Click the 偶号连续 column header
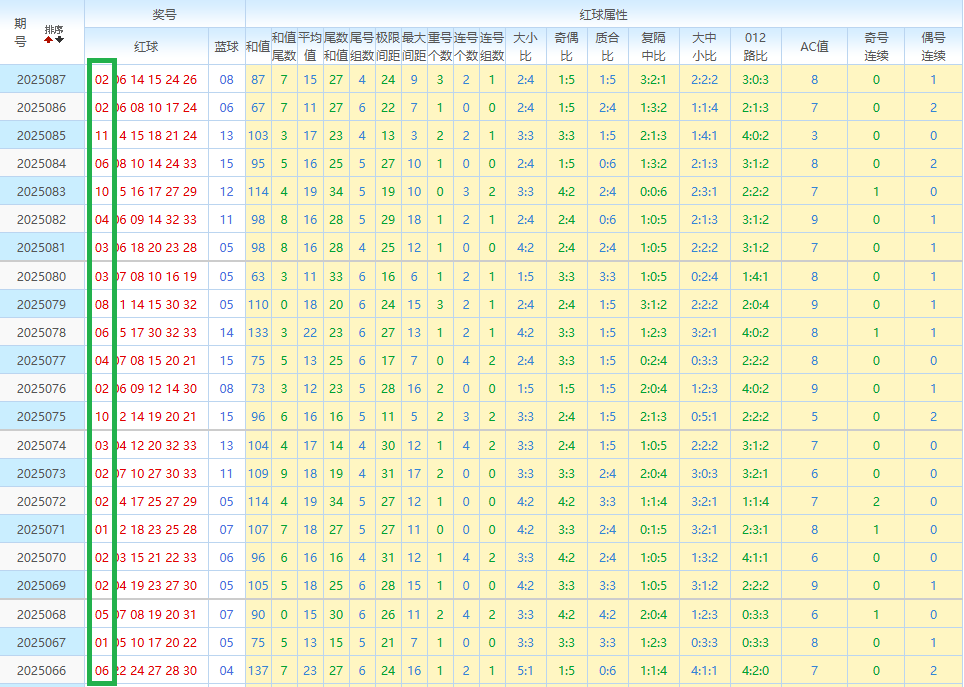The width and height of the screenshot is (964, 687). pyautogui.click(x=933, y=46)
